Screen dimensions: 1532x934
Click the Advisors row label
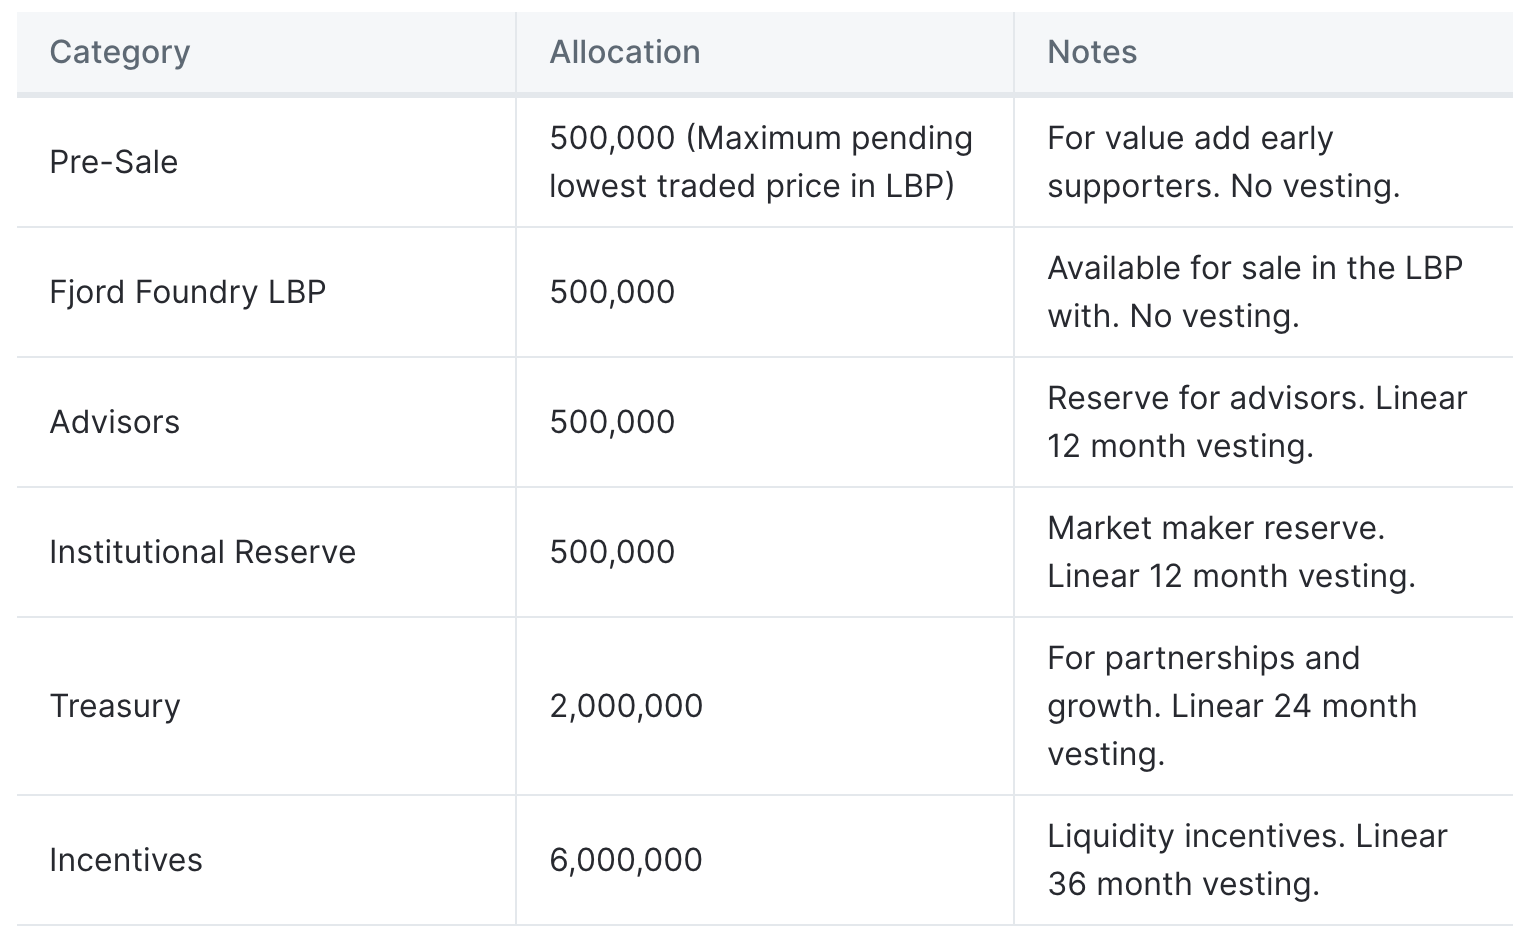coord(115,422)
